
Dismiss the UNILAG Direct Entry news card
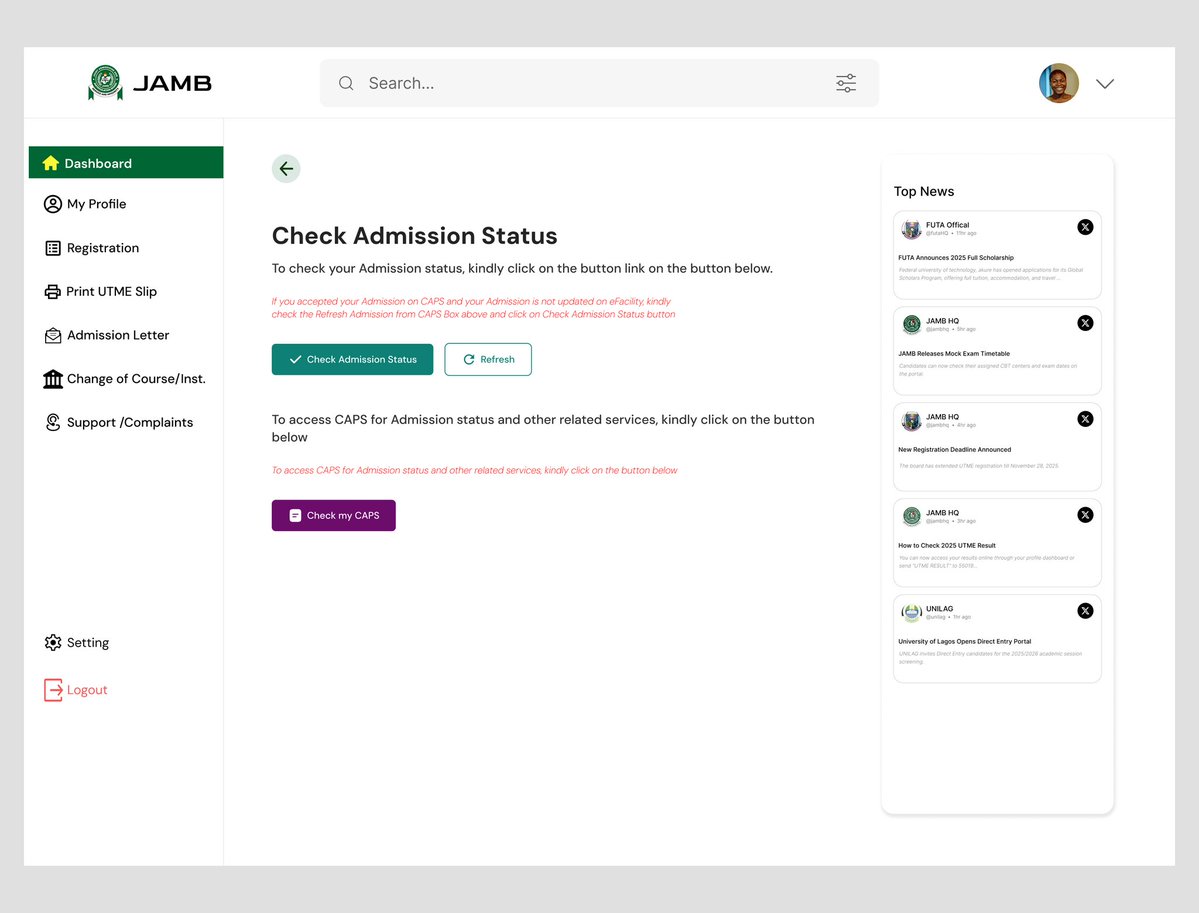point(1085,610)
